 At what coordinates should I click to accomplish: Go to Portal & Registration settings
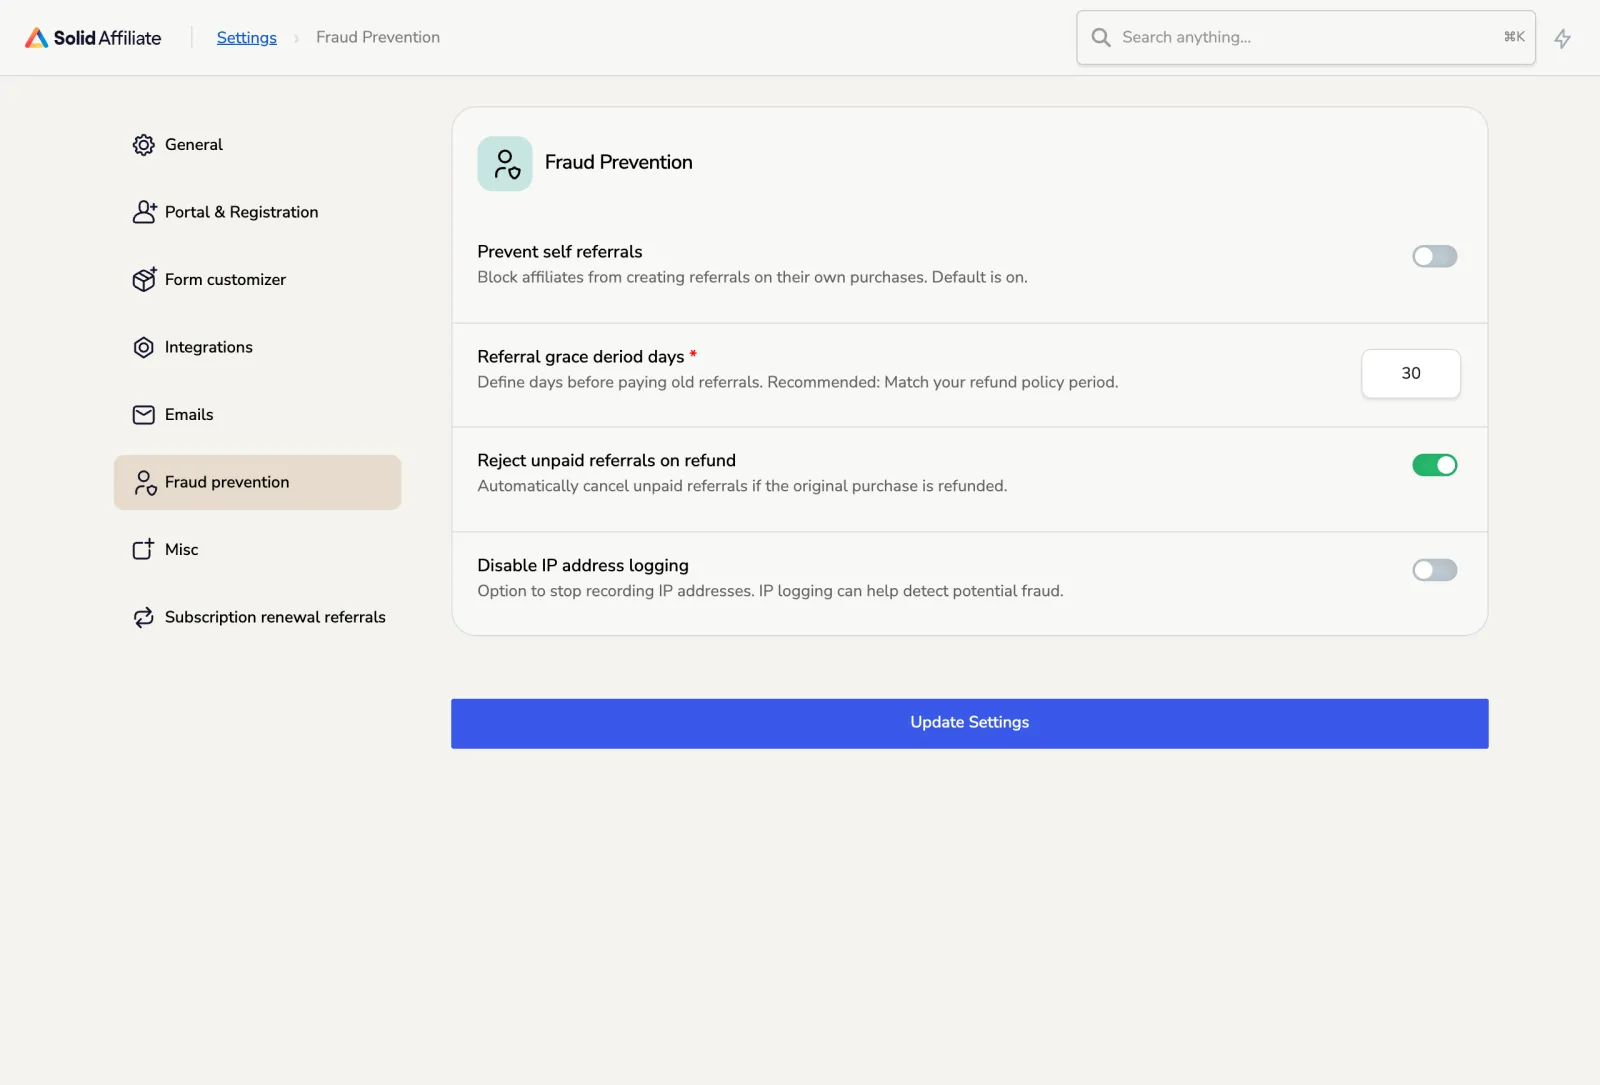[257, 212]
